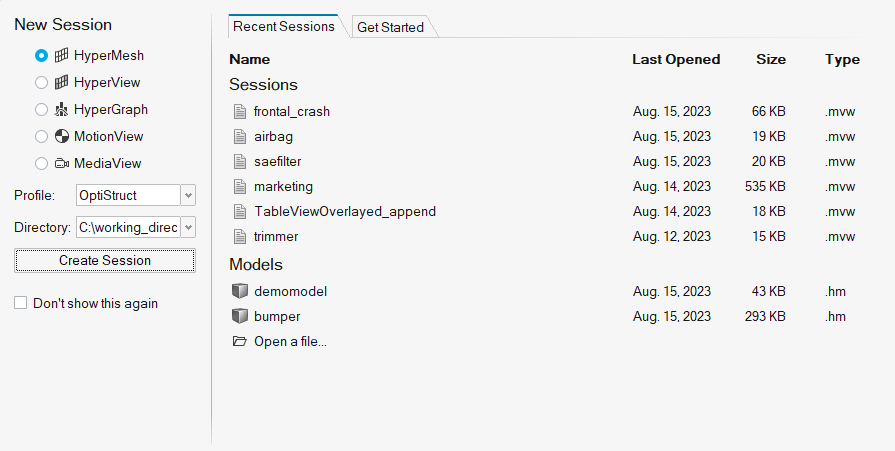The height and width of the screenshot is (451, 895).
Task: Click the HyperMesh mesh icon
Action: pos(62,55)
